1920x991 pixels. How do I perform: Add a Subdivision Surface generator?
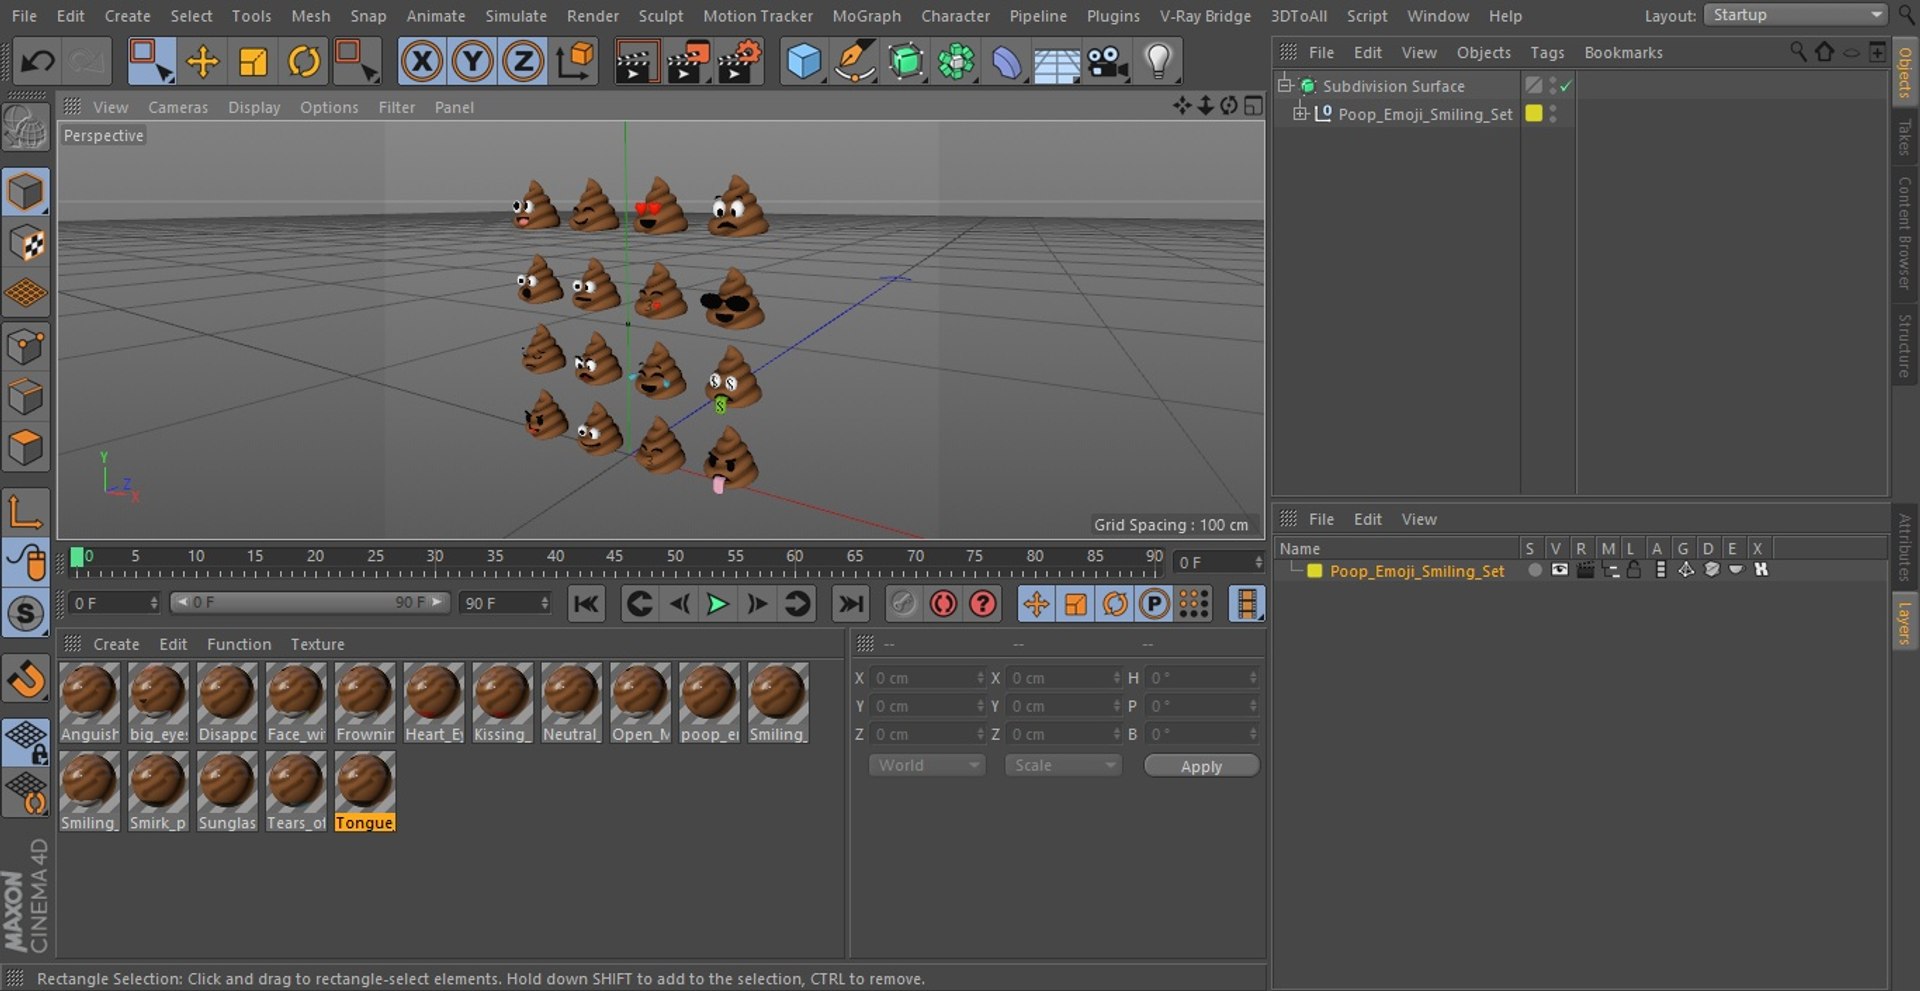click(x=906, y=62)
